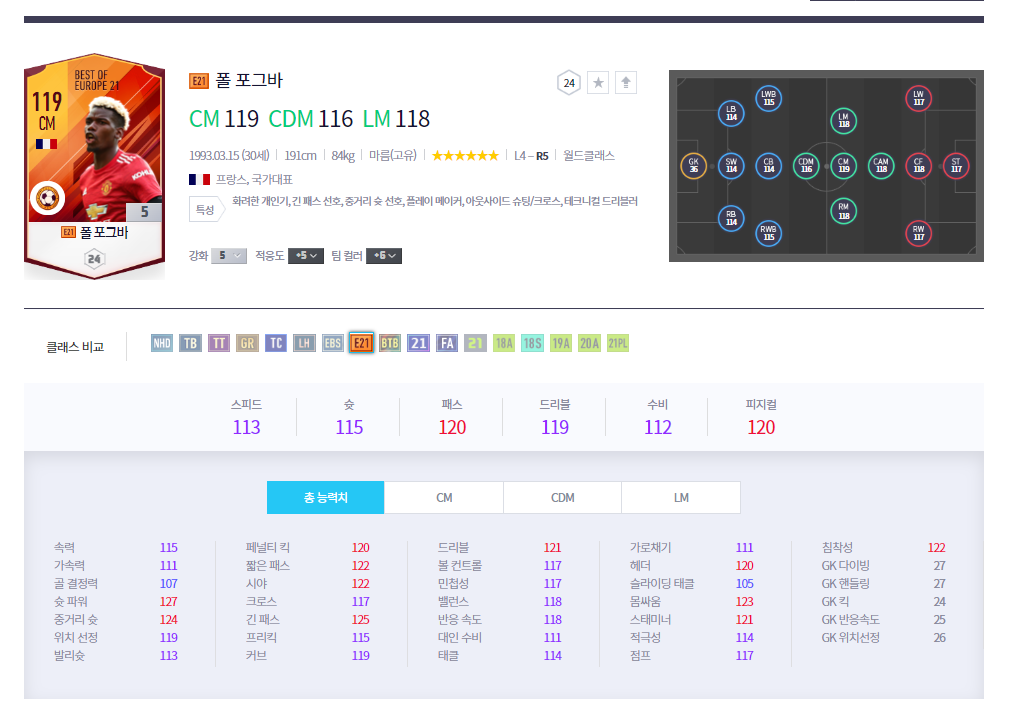Click the 클래스 비교 label
Screen dimensions: 1009x719
pos(75,347)
